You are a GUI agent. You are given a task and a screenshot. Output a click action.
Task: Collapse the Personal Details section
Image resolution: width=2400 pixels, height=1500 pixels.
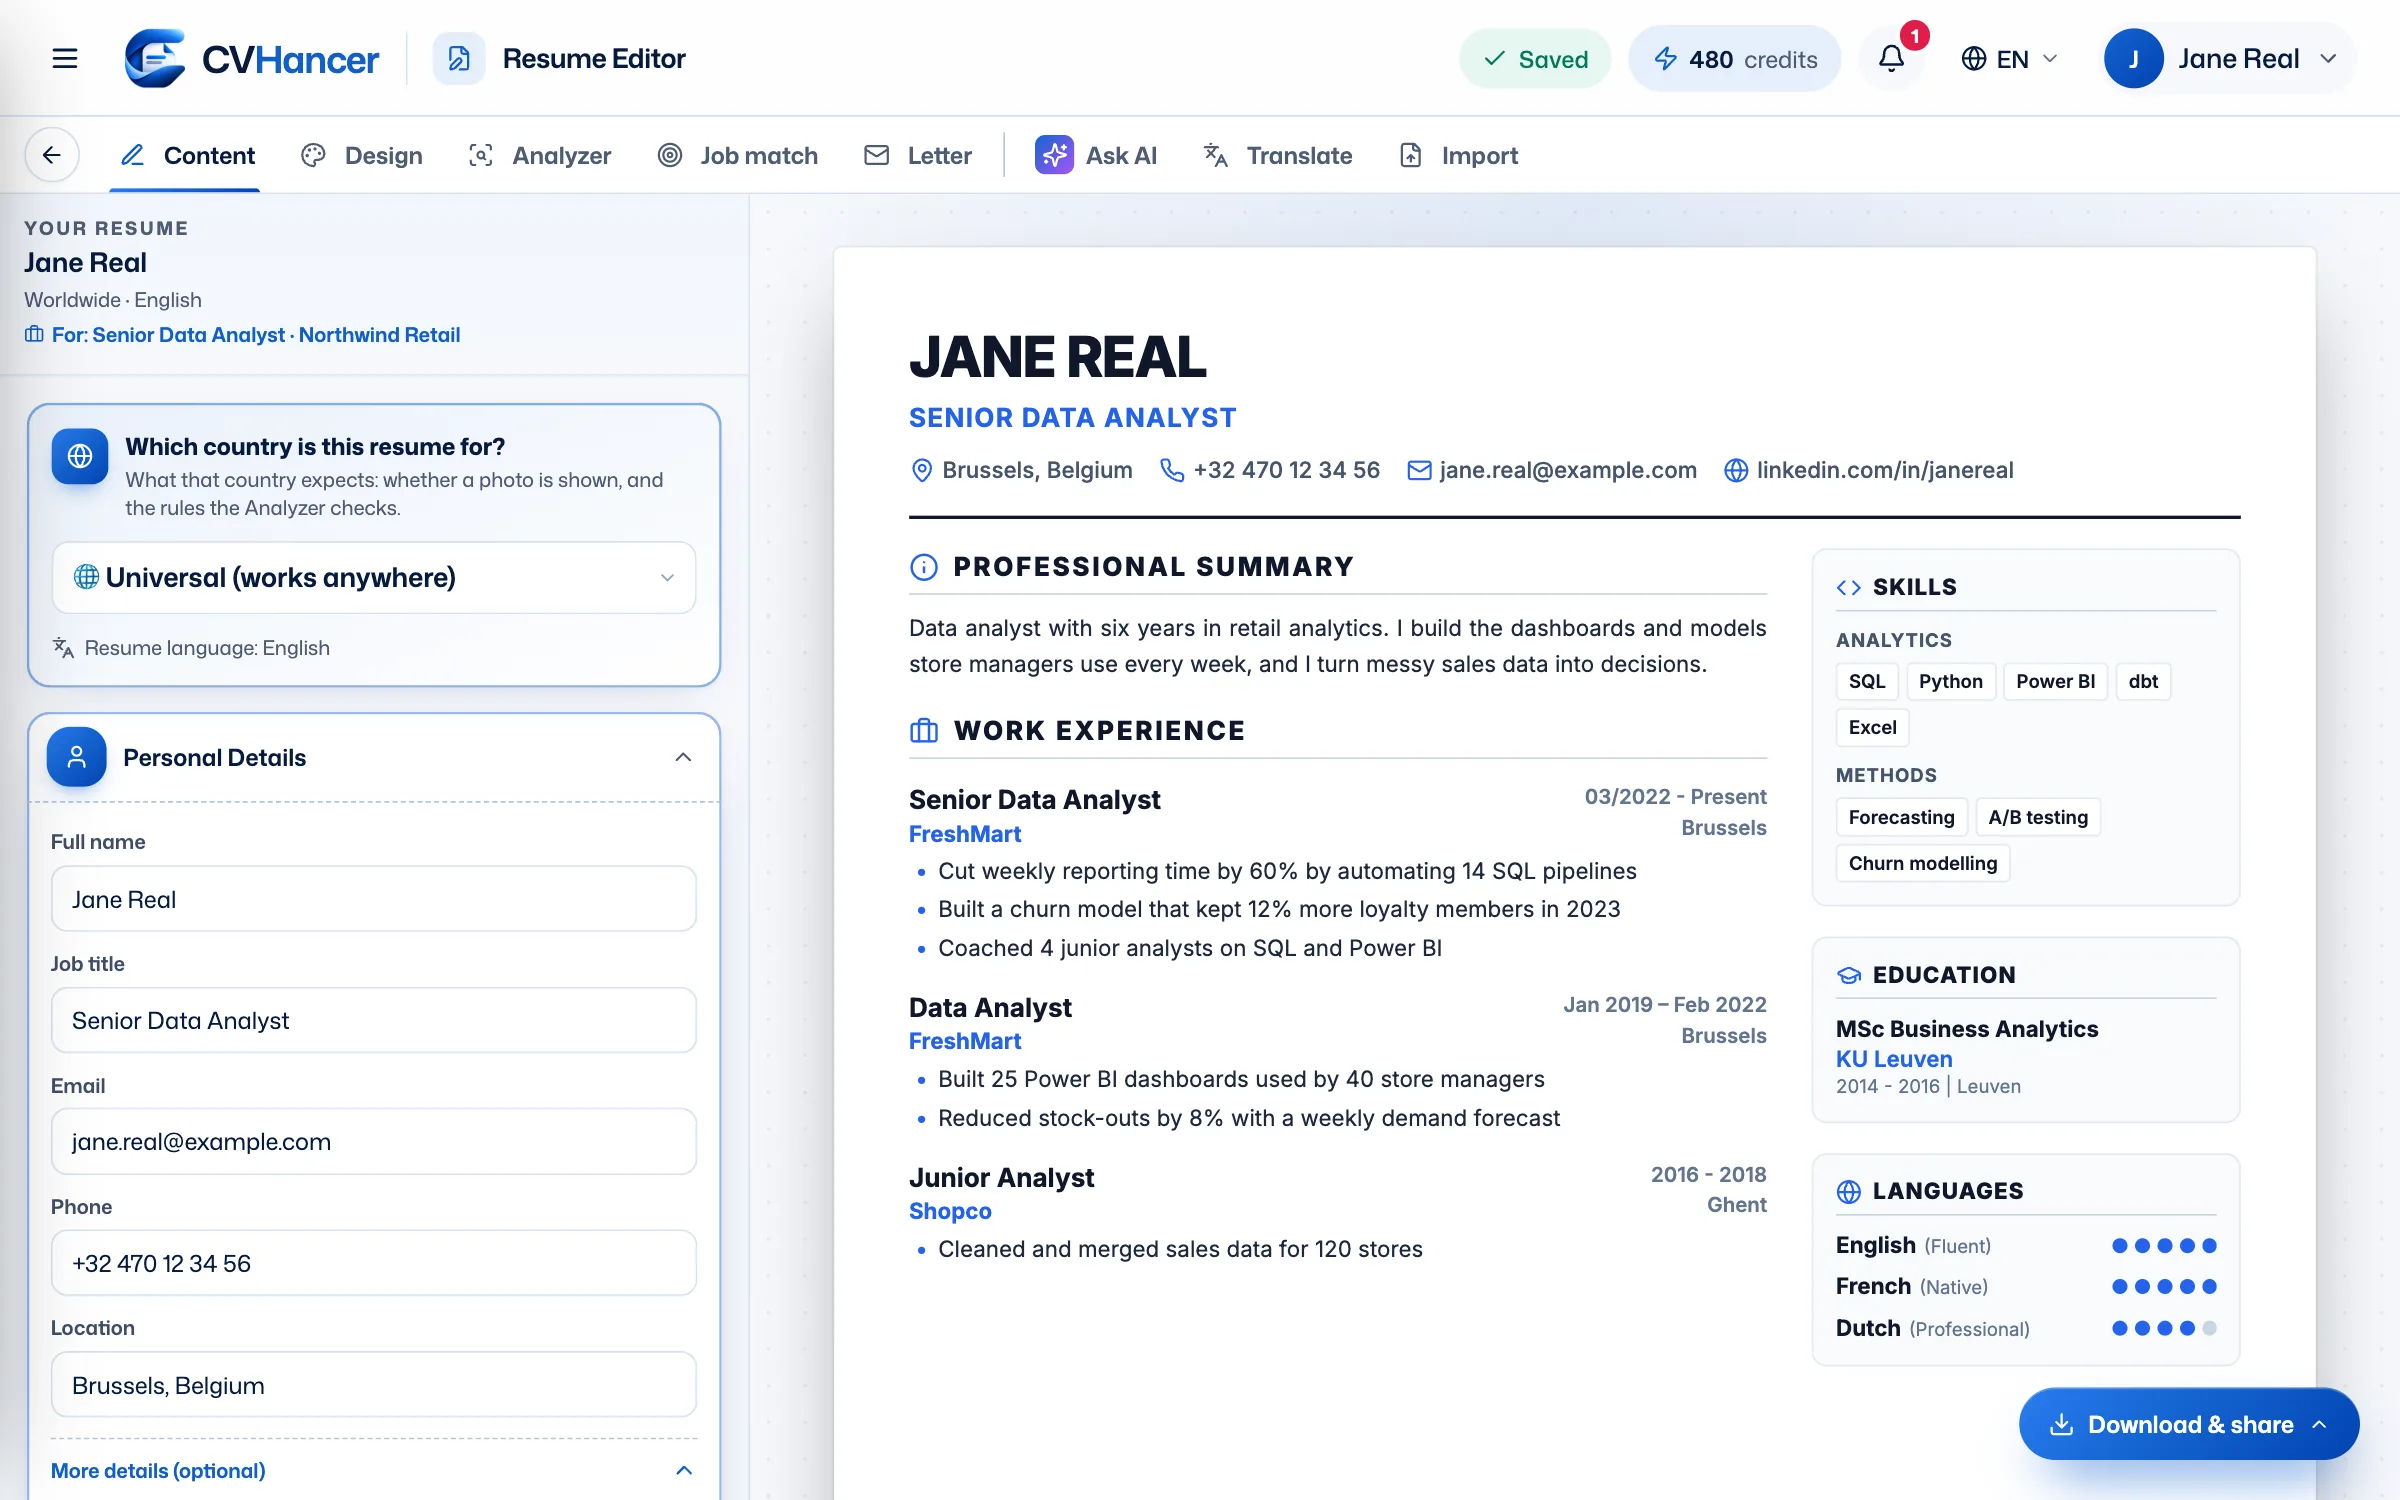coord(683,757)
